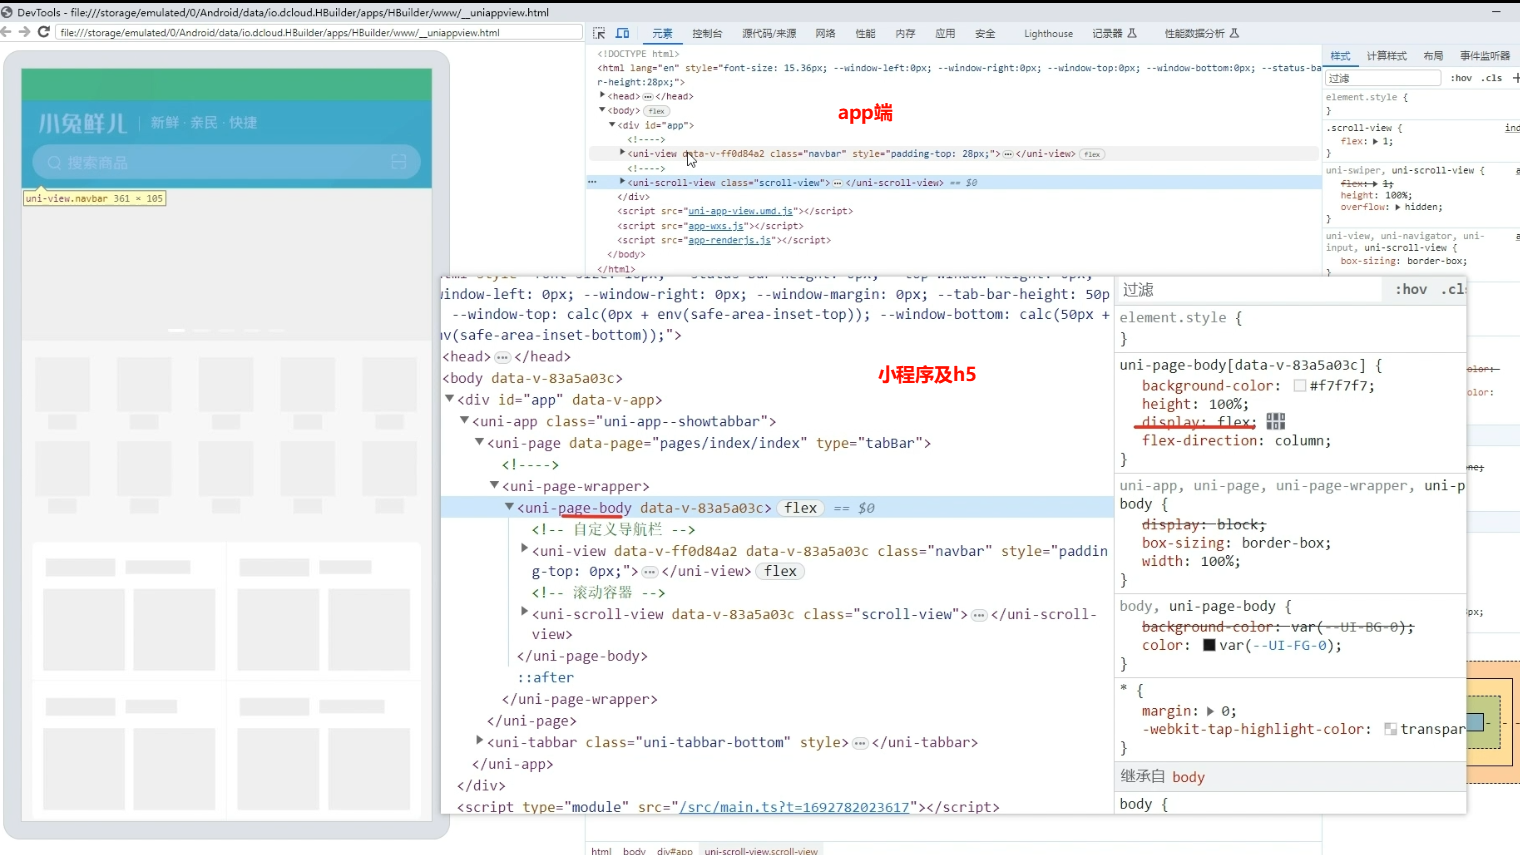Select the 样式 sidebar tab

(x=1340, y=56)
